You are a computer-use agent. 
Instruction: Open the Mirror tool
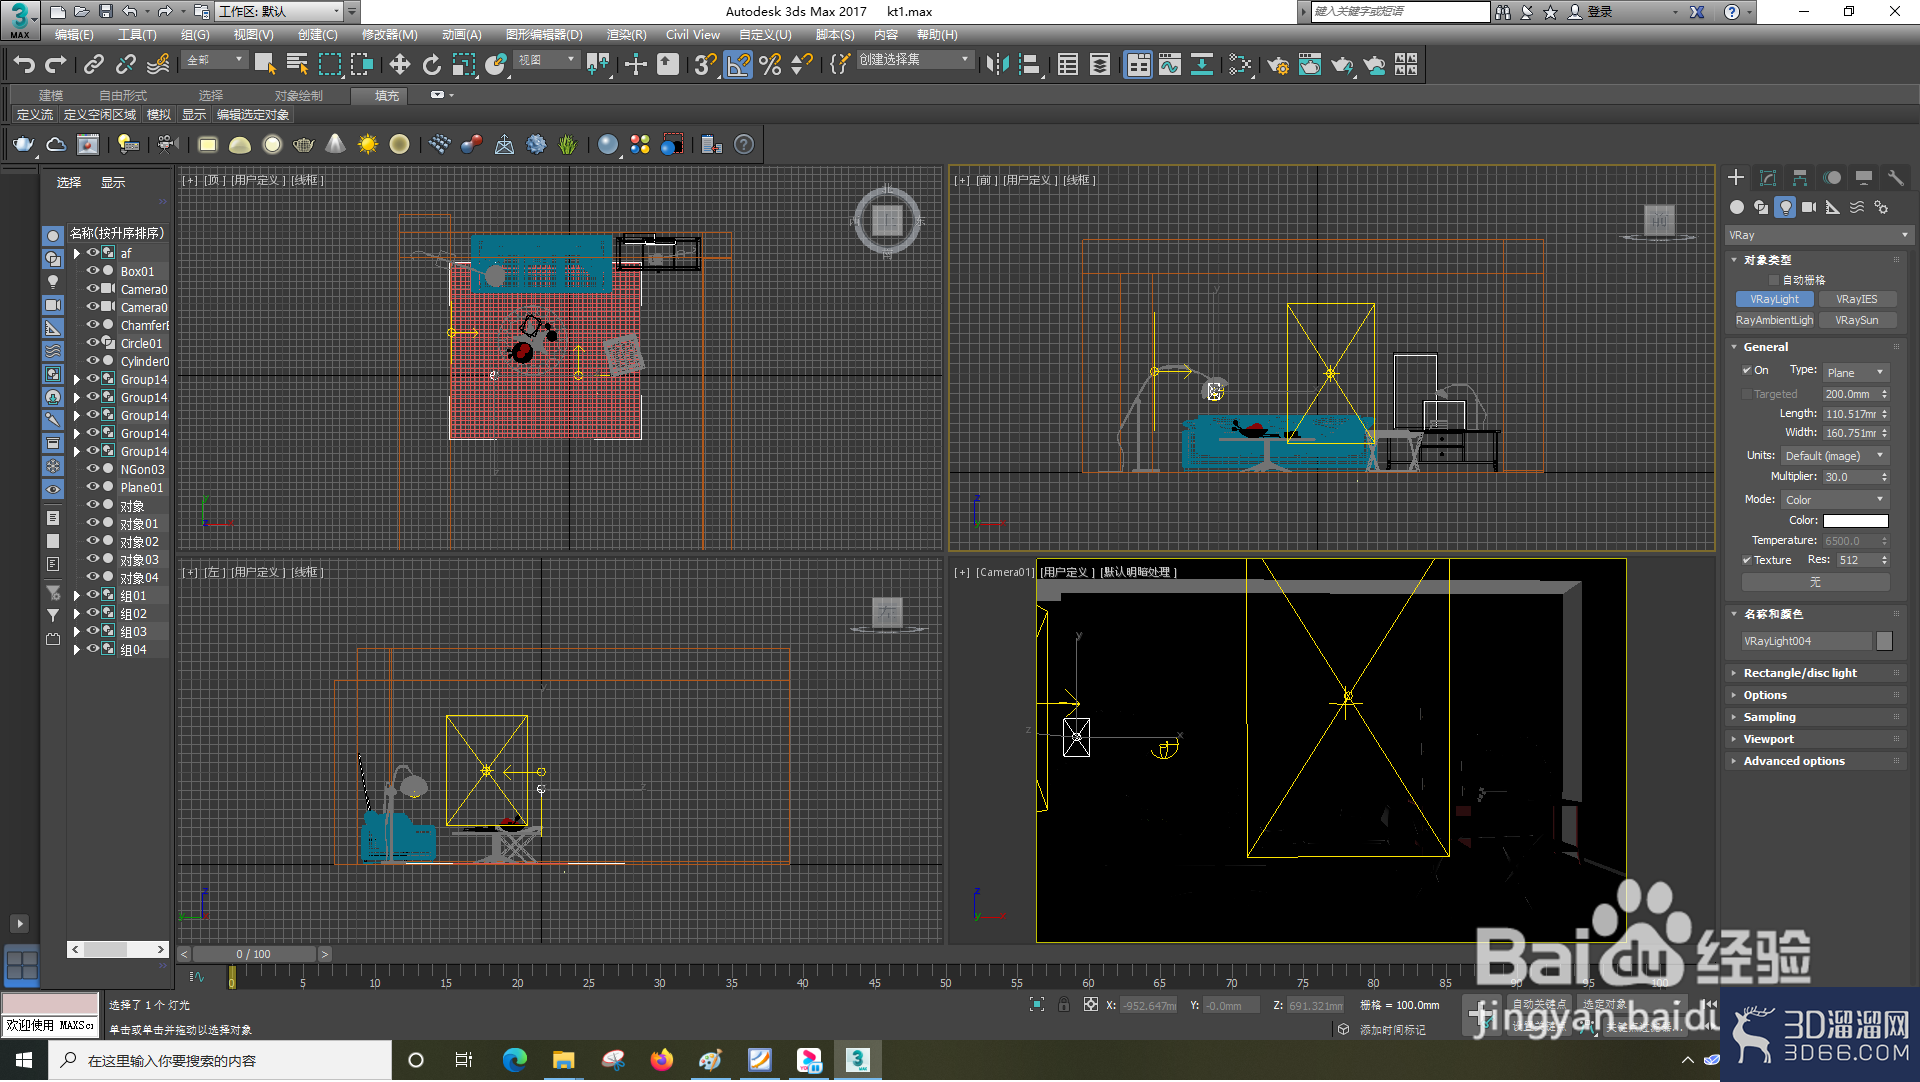click(996, 65)
